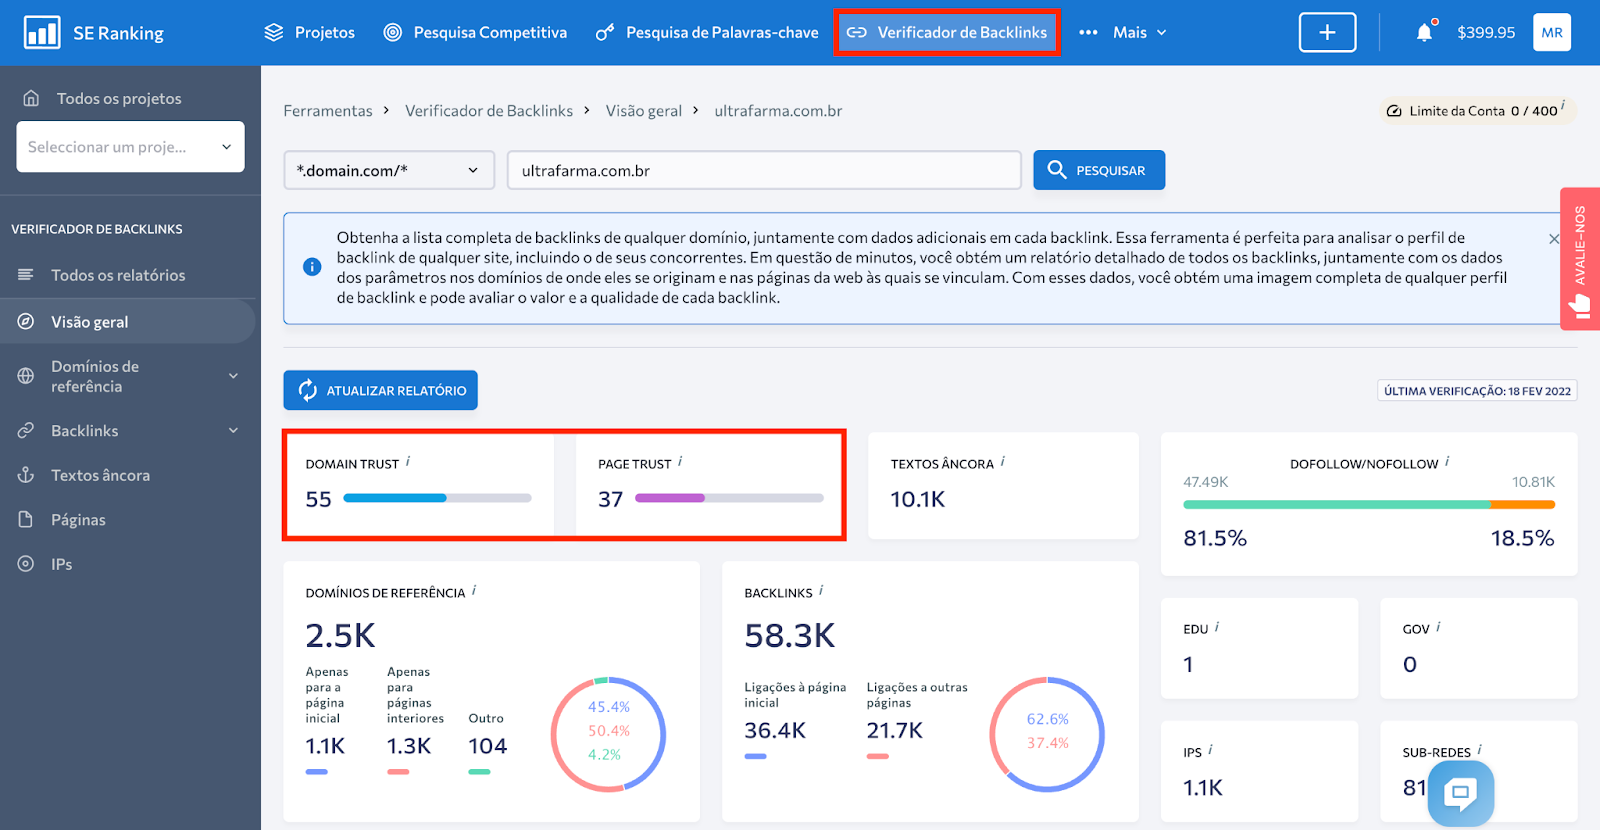Screen dimensions: 1600x830
Task: Click the $399.95 balance
Action: 1486,32
